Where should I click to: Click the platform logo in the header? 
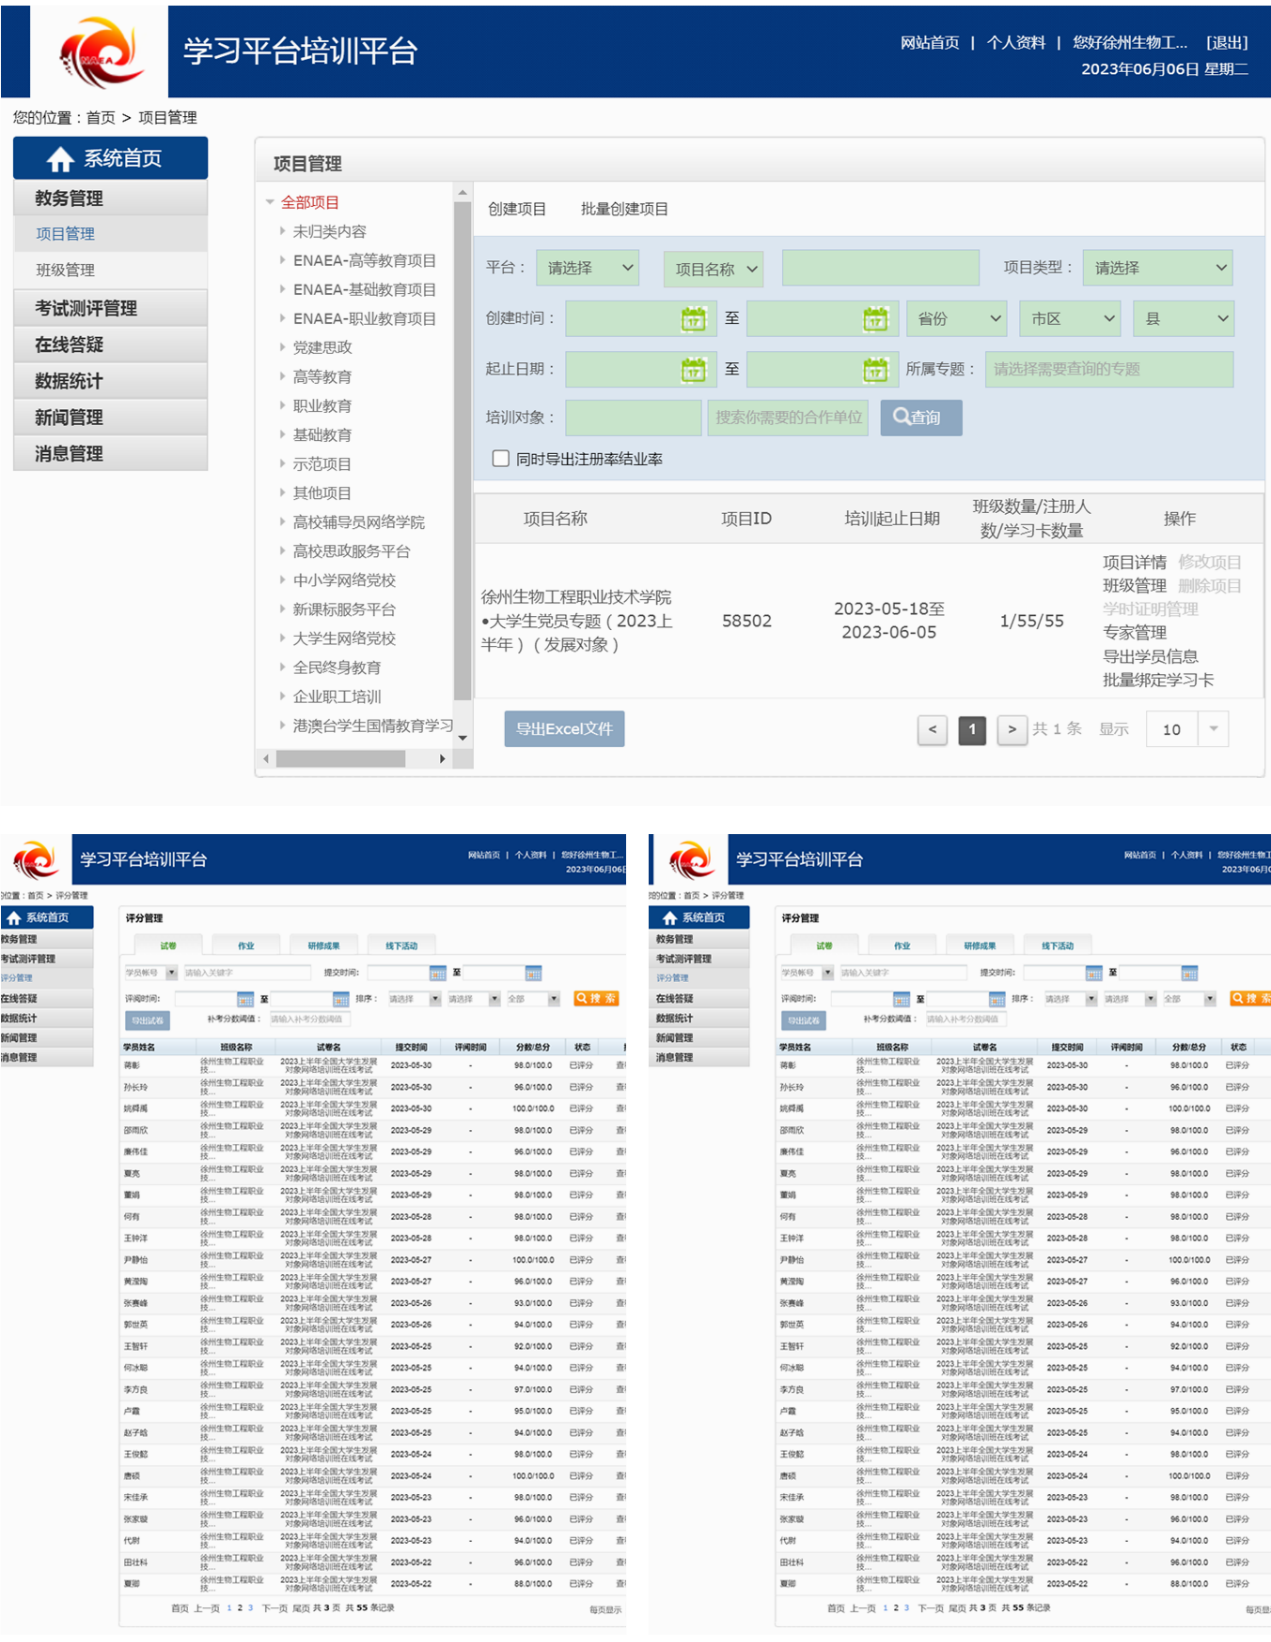99,52
